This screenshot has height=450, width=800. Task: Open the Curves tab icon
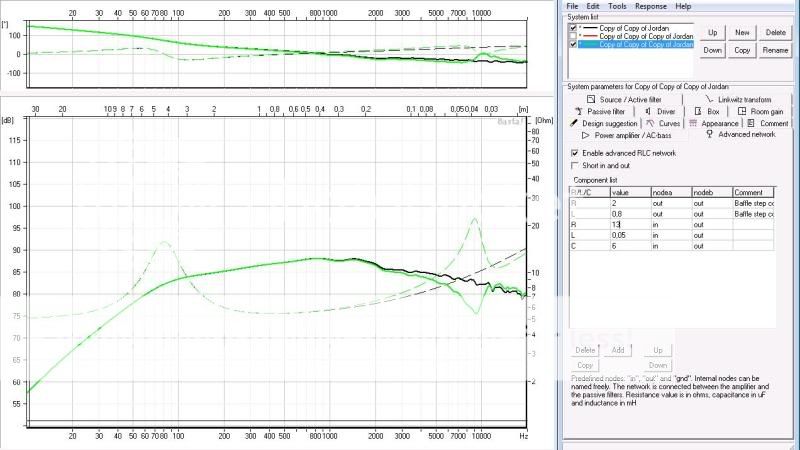[x=649, y=123]
